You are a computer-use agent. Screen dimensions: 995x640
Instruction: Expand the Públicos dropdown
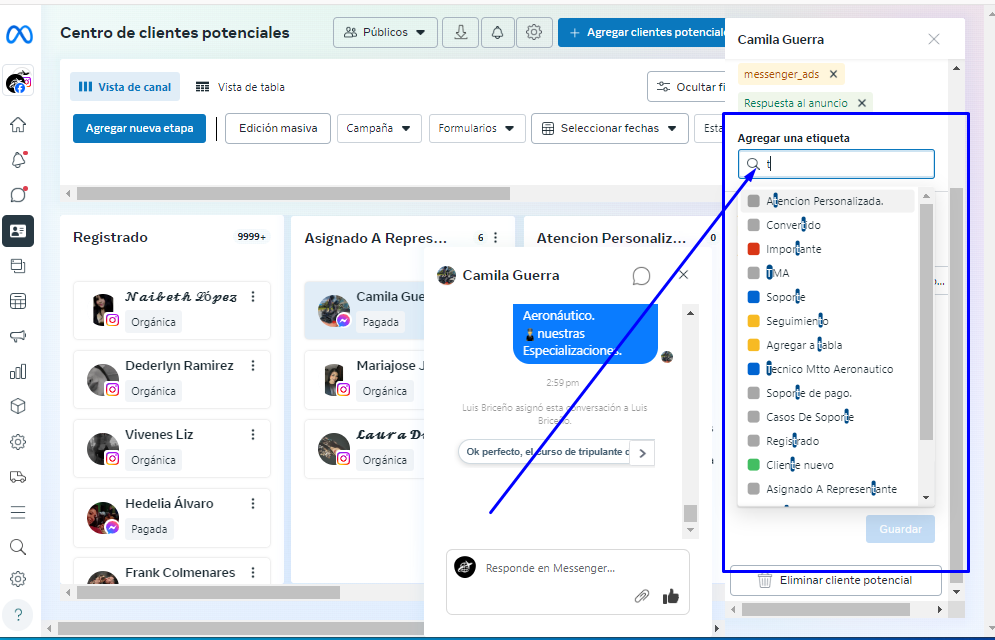385,32
